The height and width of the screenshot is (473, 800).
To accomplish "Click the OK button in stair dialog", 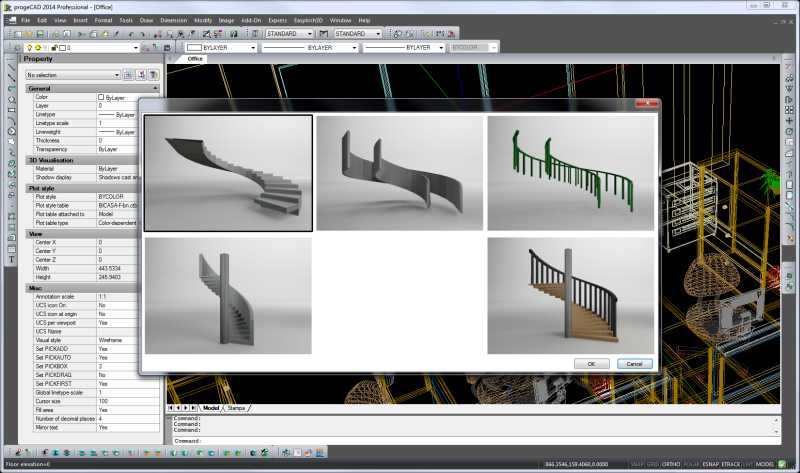I will (x=591, y=364).
